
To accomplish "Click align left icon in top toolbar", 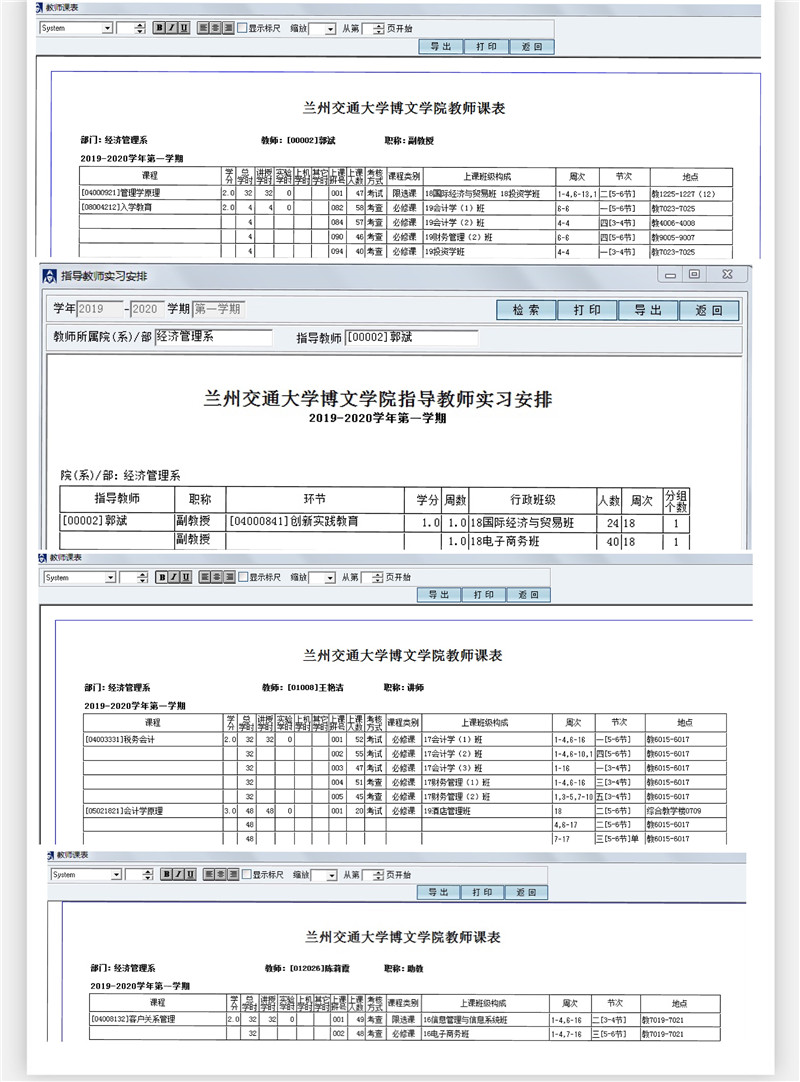I will (x=203, y=28).
